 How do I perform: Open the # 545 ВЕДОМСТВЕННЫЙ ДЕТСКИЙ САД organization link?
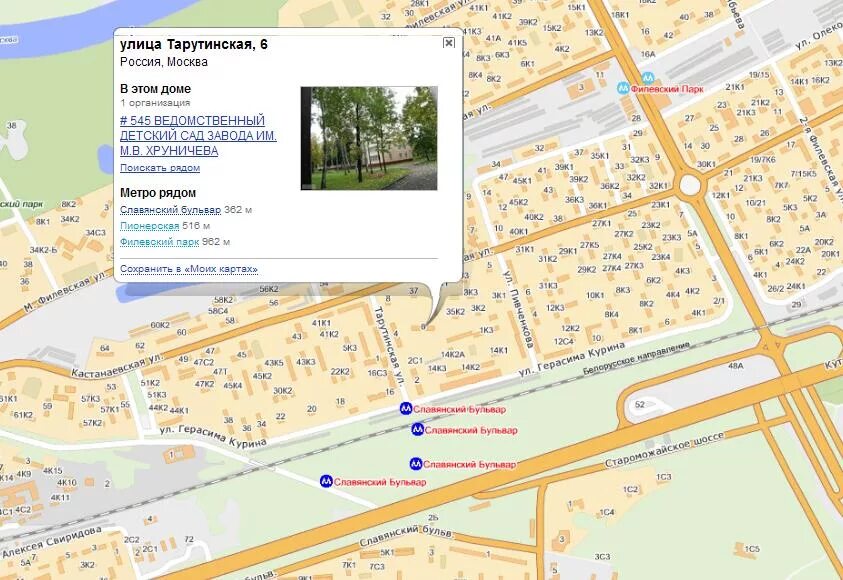pyautogui.click(x=198, y=135)
